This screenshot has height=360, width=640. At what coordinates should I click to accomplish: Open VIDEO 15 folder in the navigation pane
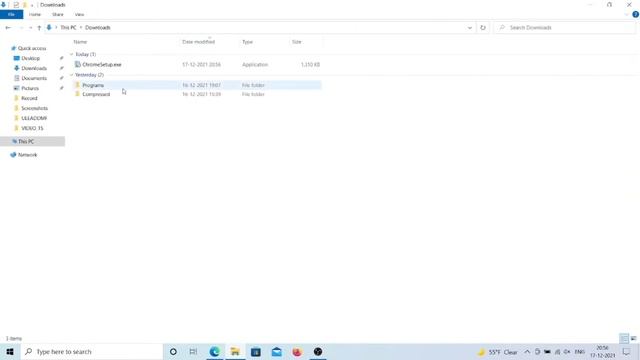[32, 128]
